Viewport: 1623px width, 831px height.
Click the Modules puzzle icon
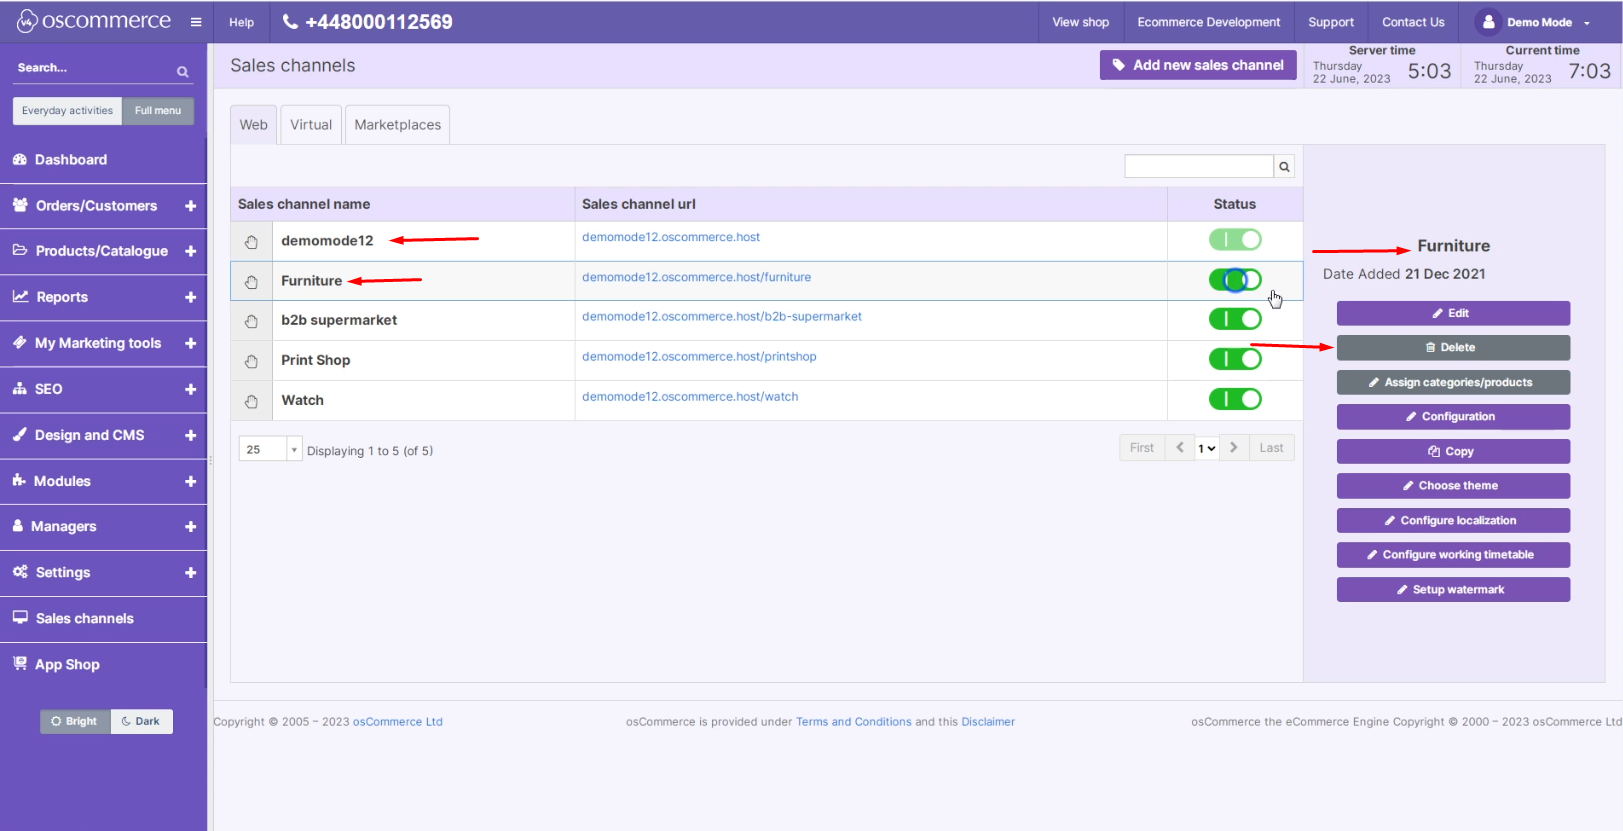[x=19, y=480]
